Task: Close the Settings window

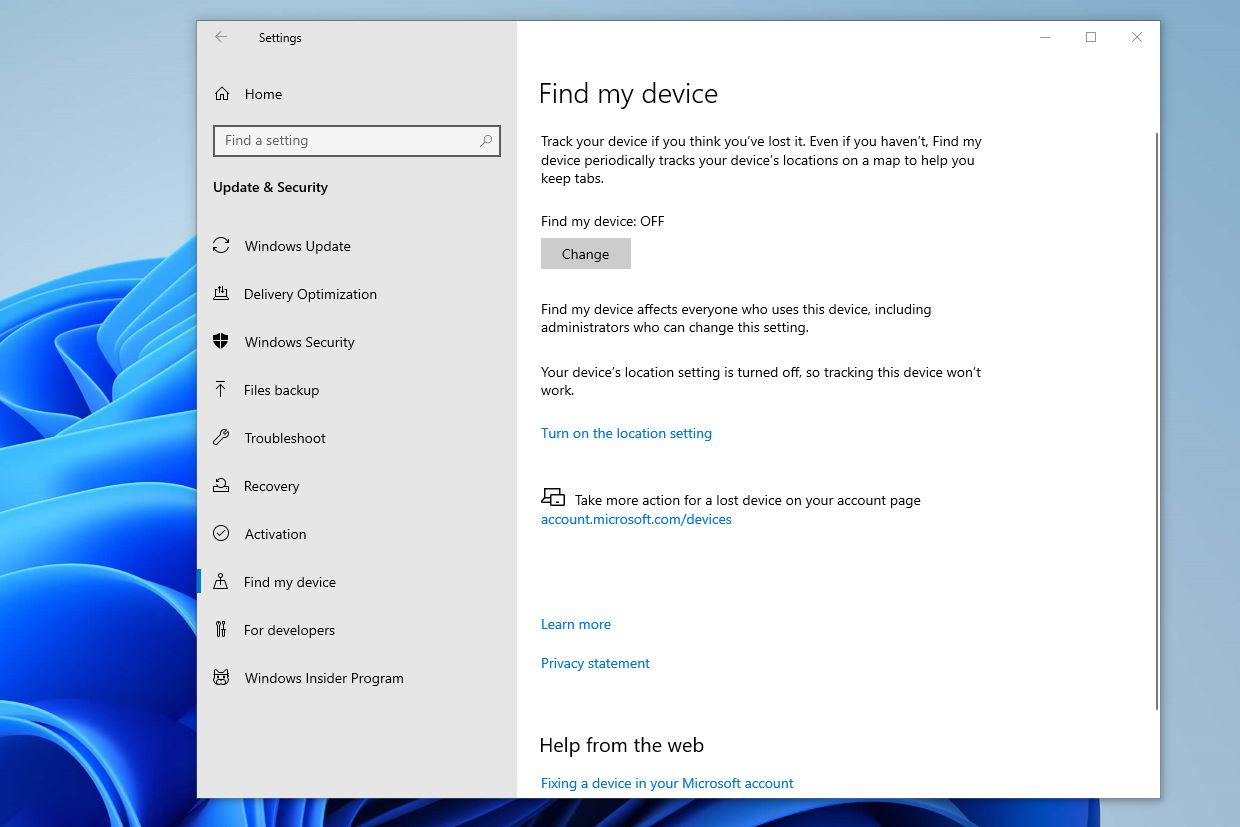Action: (1137, 37)
